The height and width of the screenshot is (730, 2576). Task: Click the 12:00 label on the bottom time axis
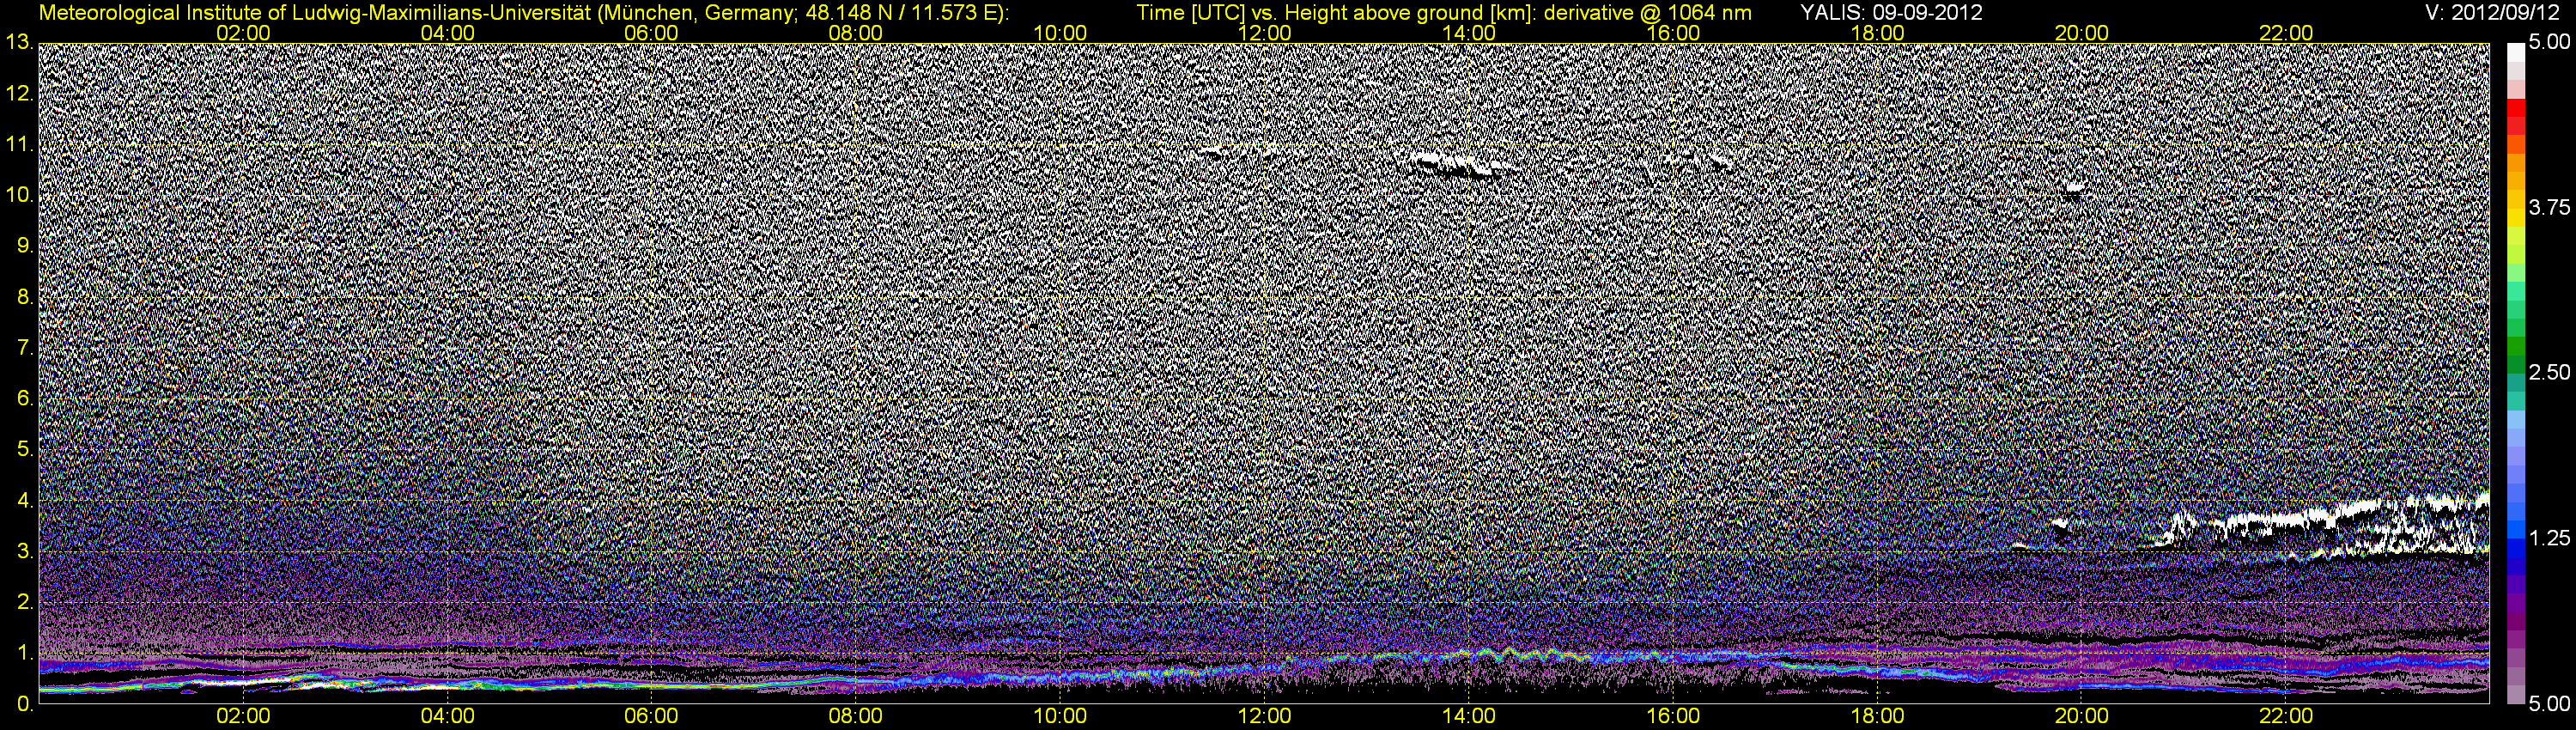coord(1265,717)
